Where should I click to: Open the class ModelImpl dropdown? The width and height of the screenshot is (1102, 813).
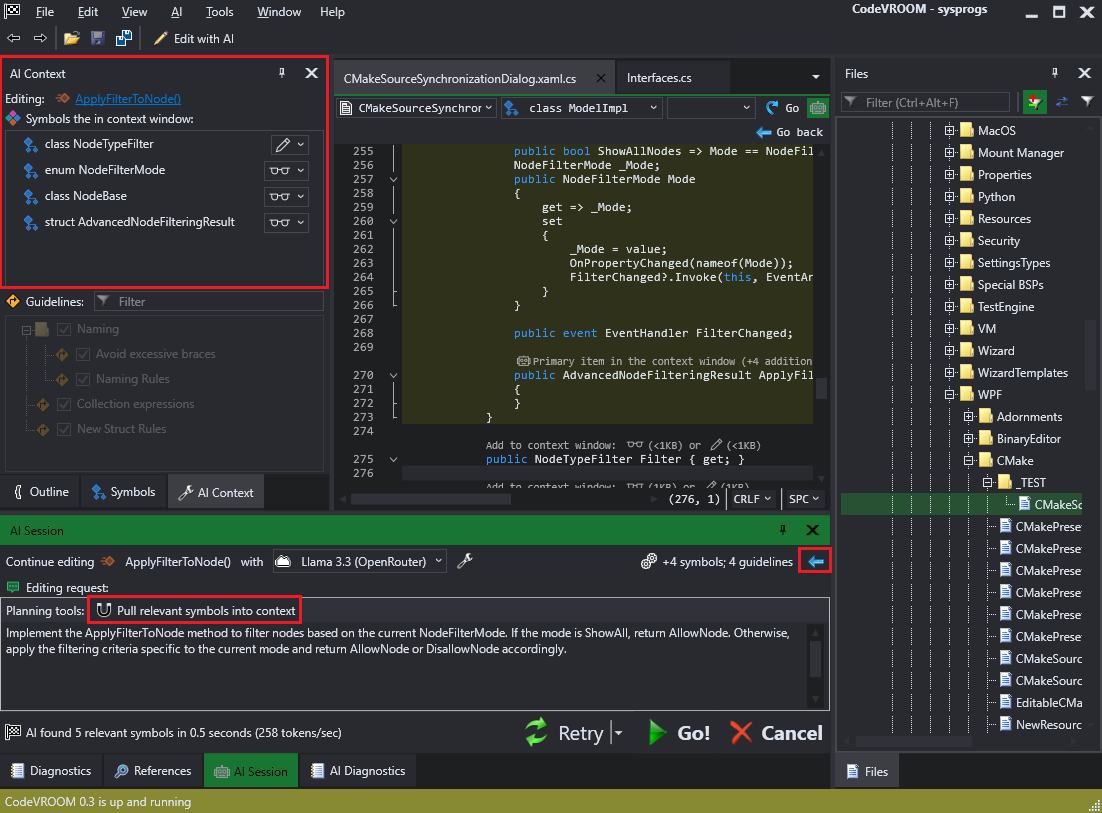coord(582,108)
